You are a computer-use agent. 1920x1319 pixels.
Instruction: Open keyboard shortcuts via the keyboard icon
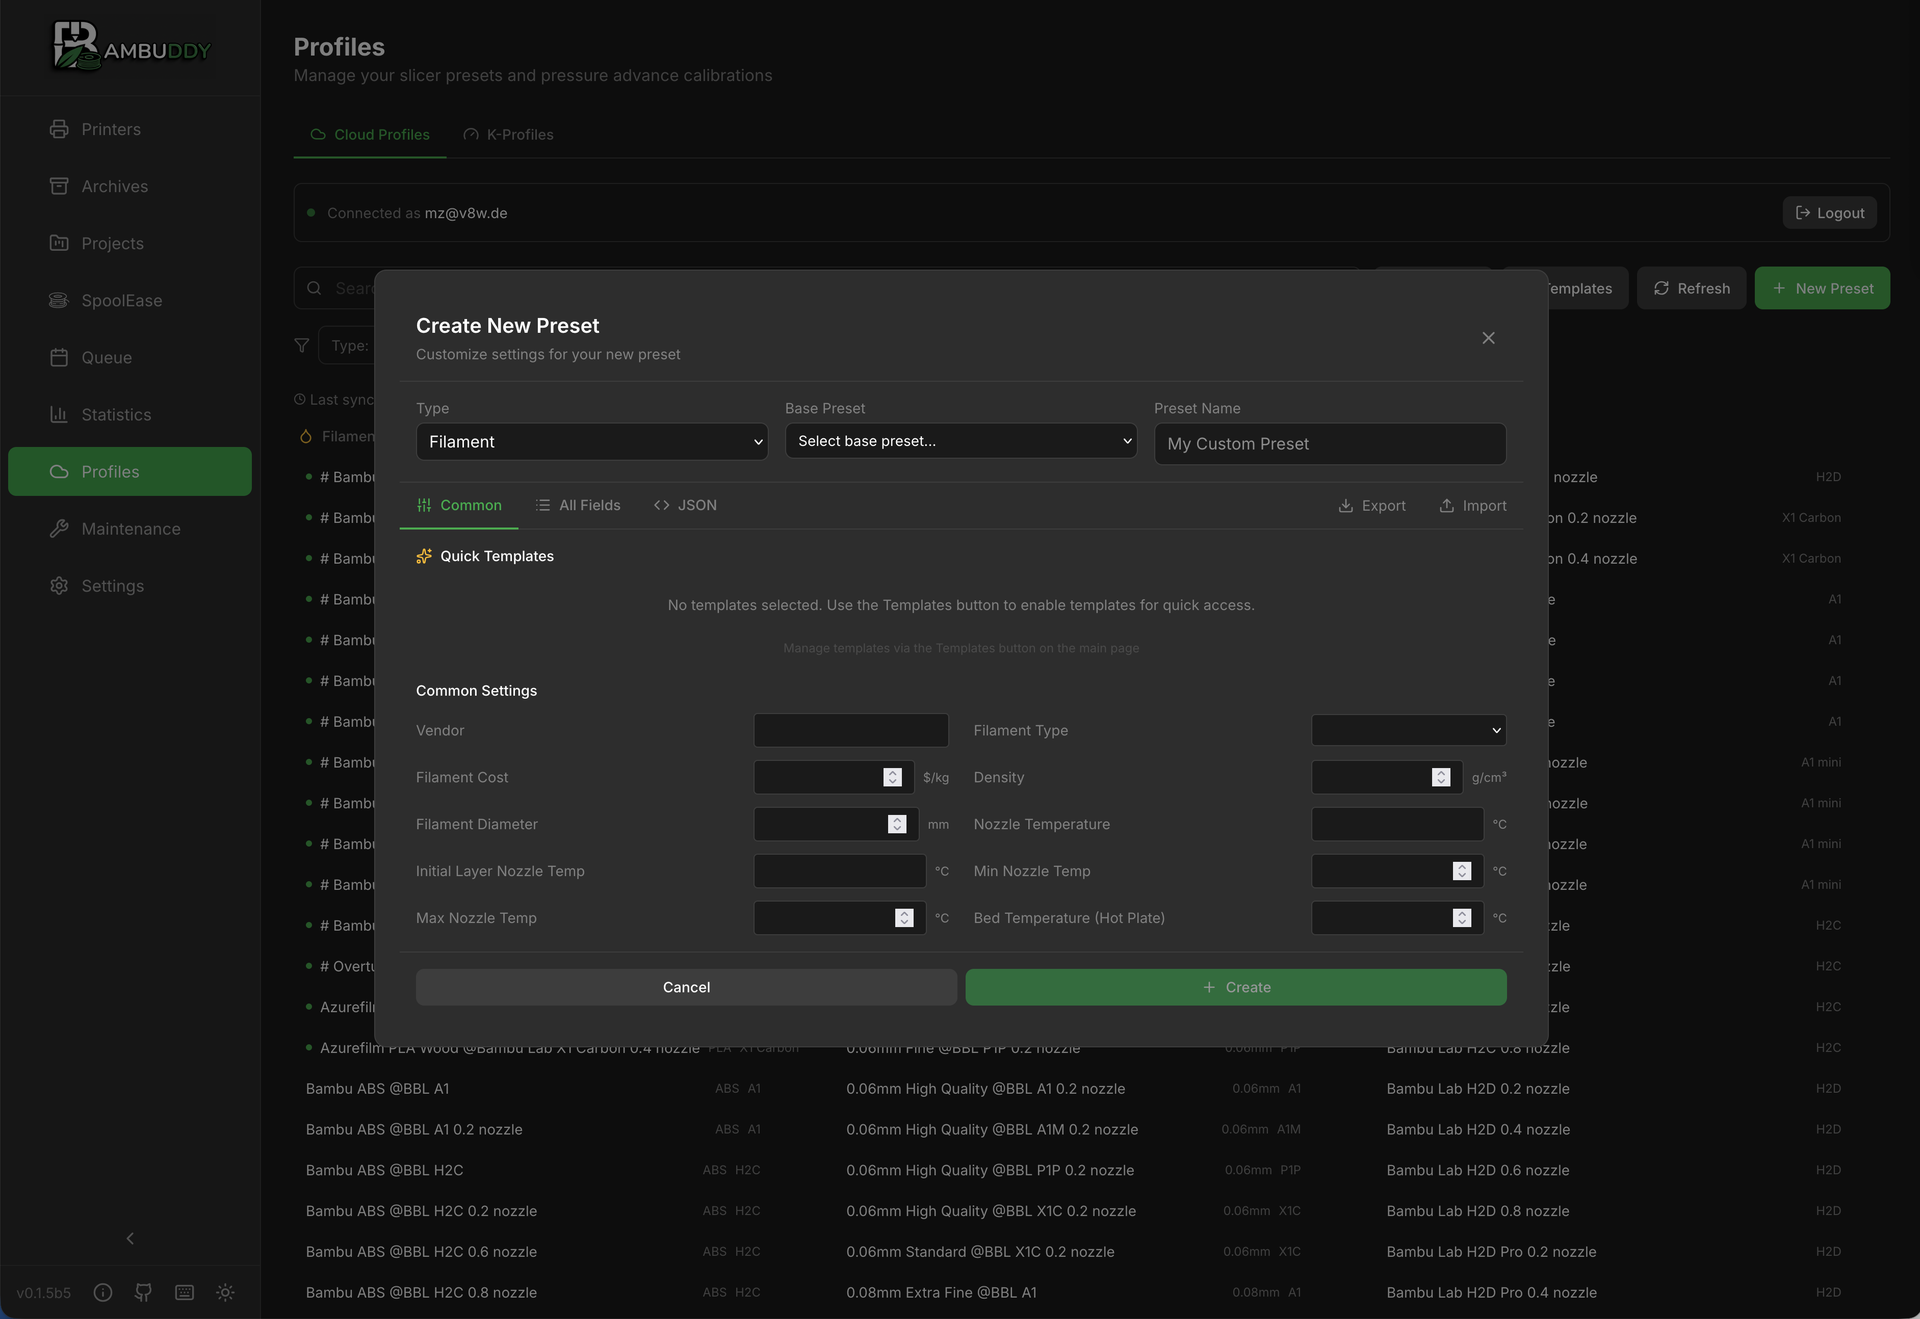pos(184,1292)
